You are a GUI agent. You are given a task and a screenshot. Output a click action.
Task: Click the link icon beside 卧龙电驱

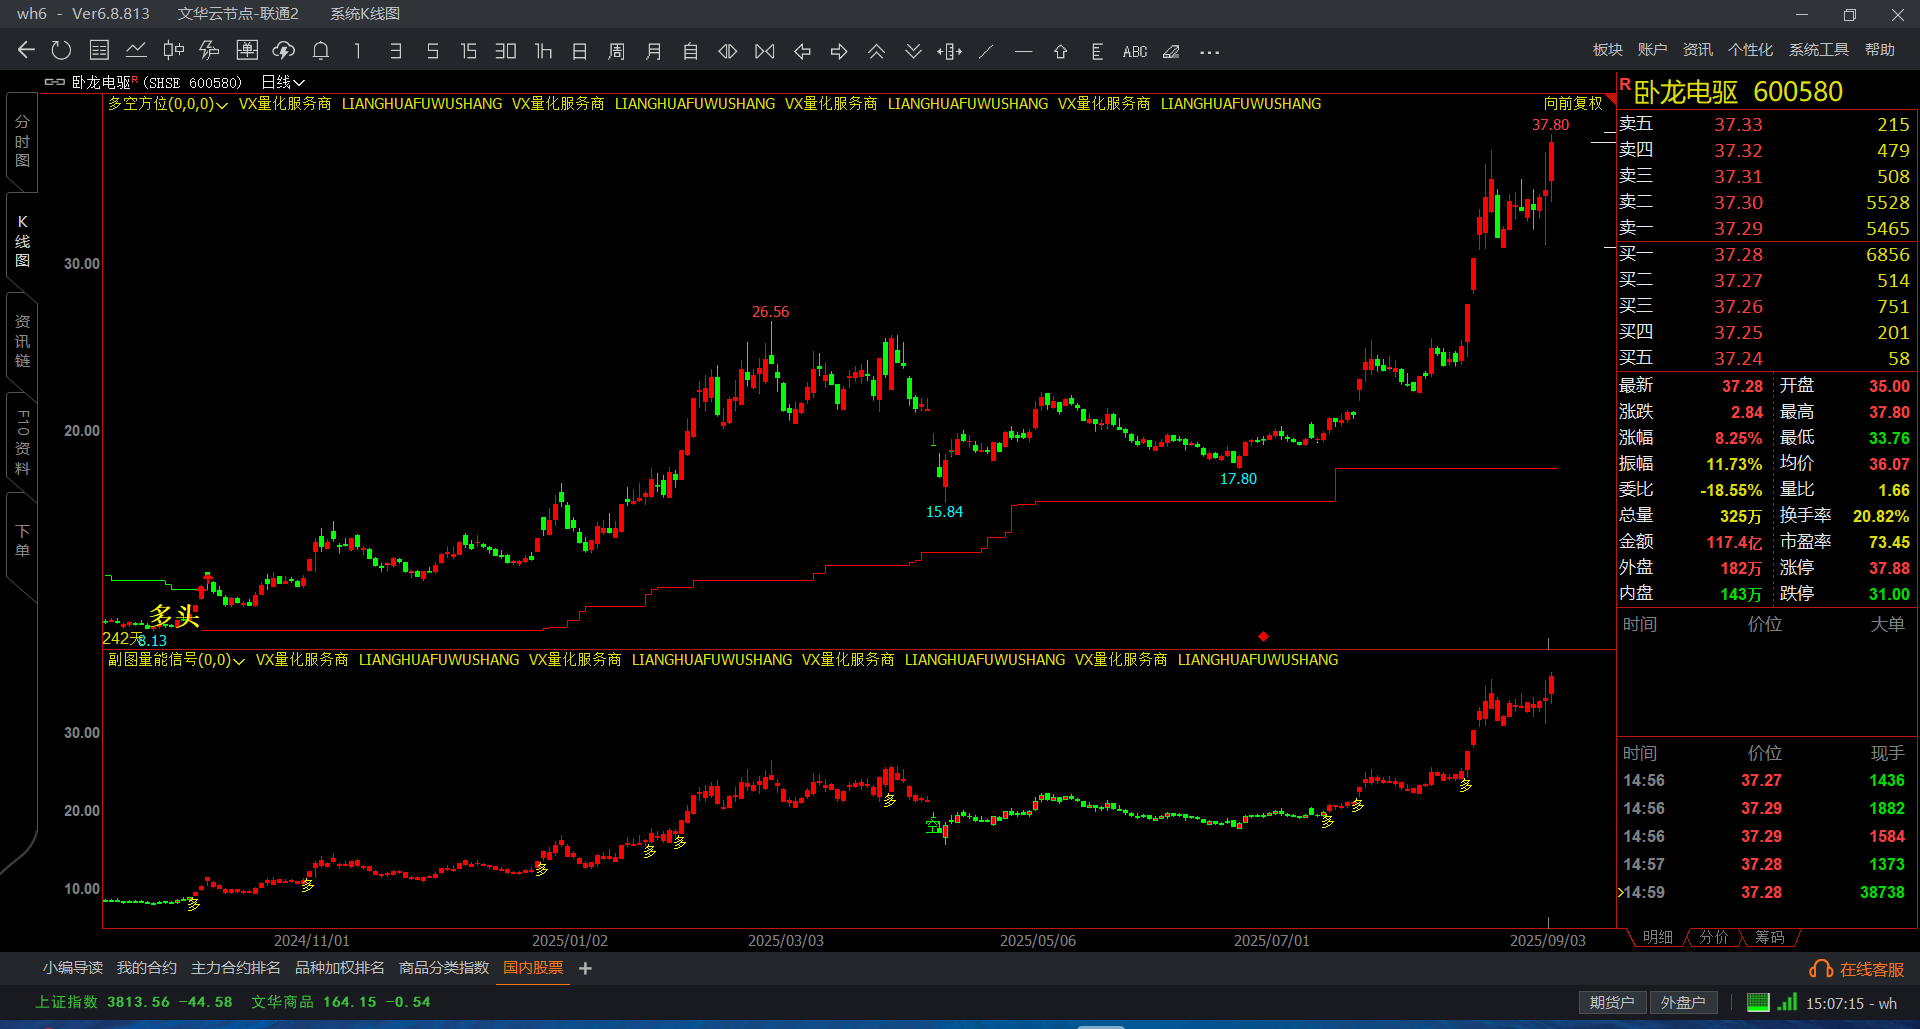[55, 82]
